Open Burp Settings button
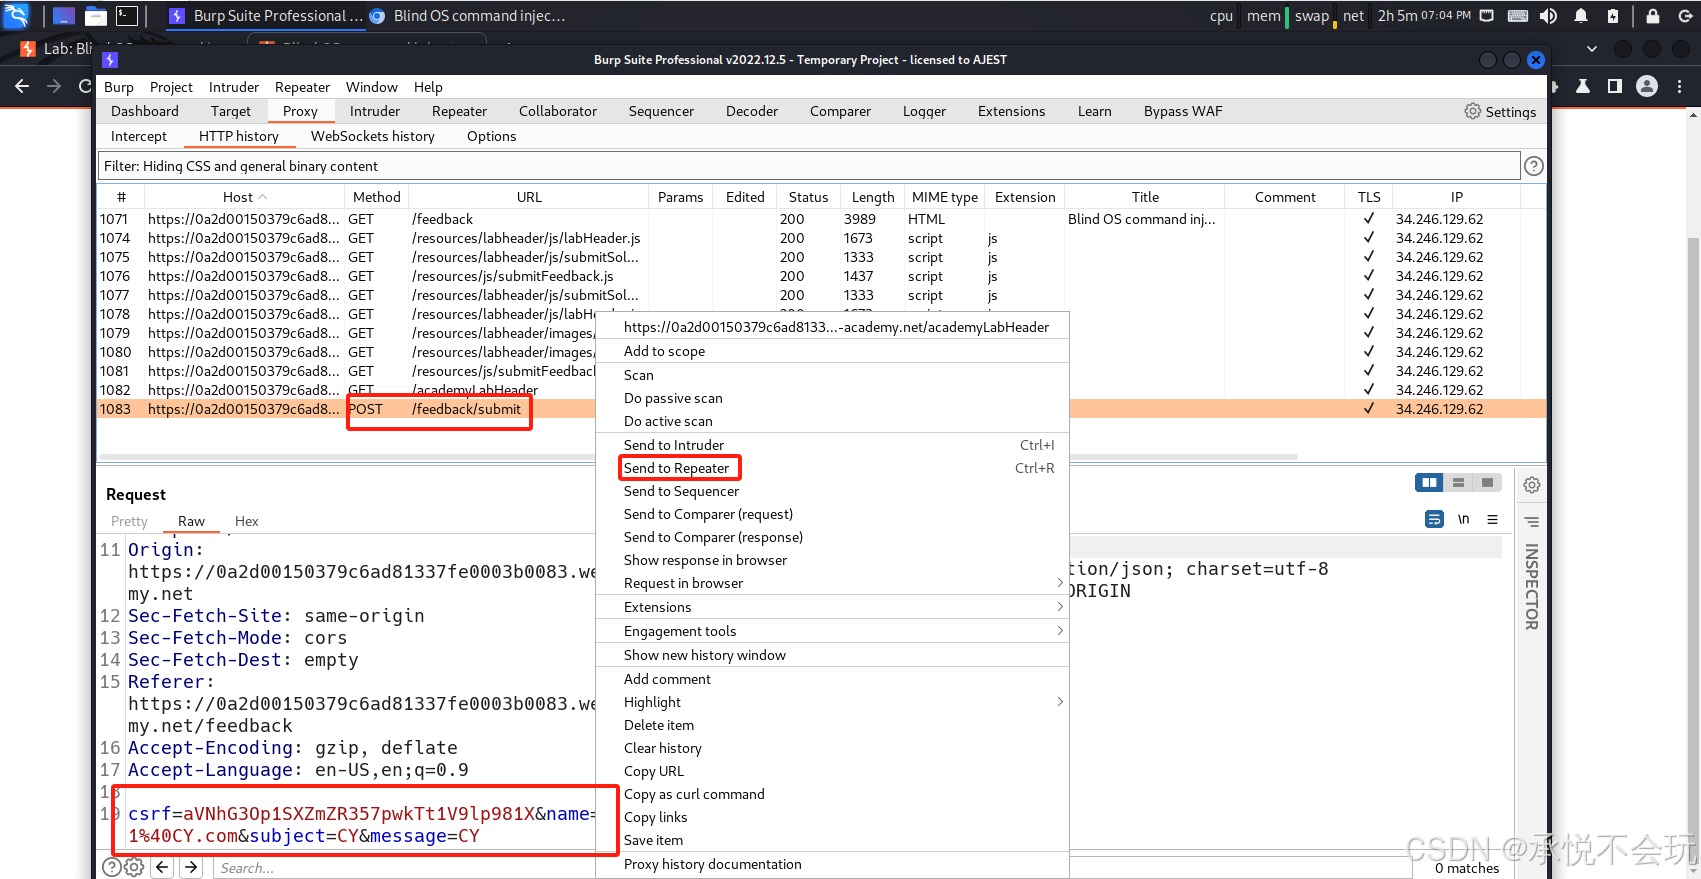The image size is (1701, 879). pos(1501,111)
